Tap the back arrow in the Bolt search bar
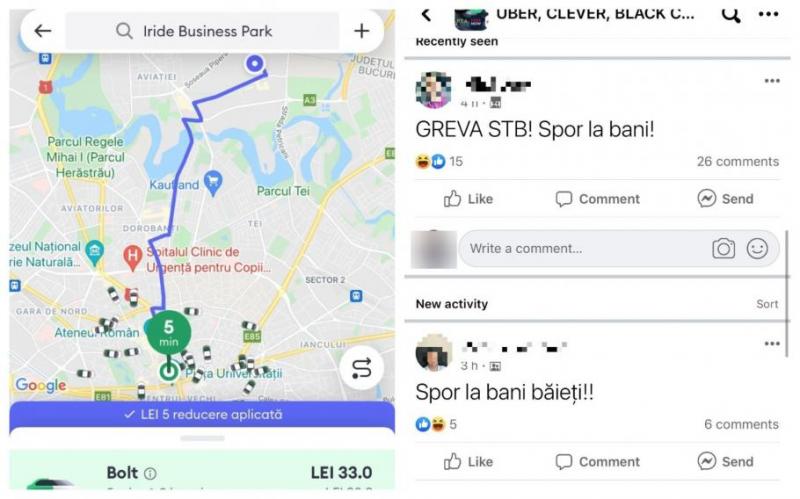 pyautogui.click(x=42, y=31)
